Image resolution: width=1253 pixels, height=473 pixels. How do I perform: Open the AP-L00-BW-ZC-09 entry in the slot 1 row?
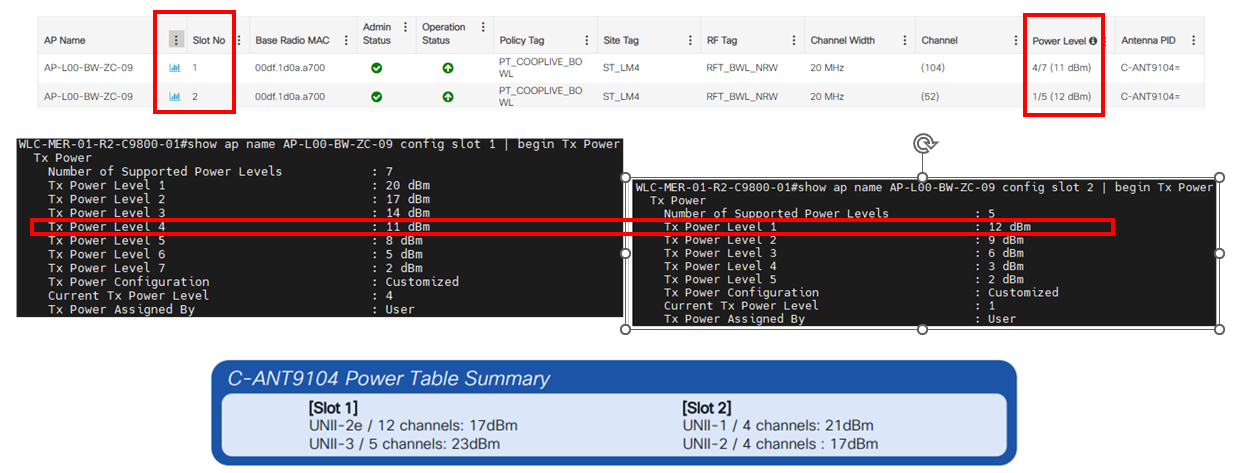pyautogui.click(x=88, y=68)
